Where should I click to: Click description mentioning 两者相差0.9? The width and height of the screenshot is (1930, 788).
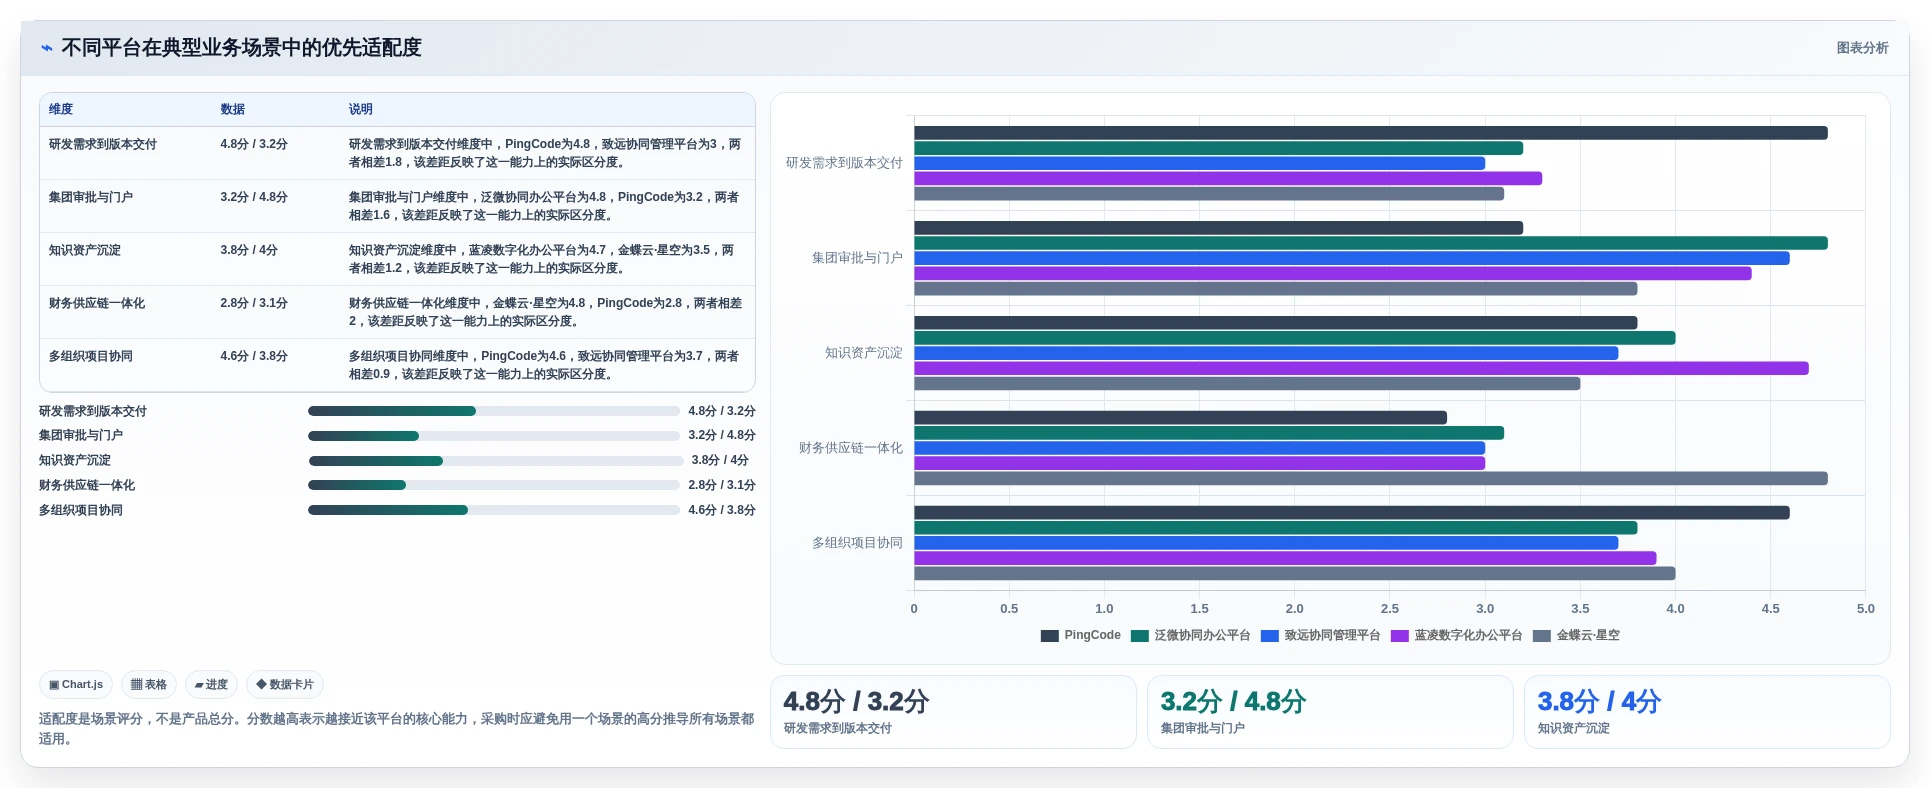click(545, 366)
